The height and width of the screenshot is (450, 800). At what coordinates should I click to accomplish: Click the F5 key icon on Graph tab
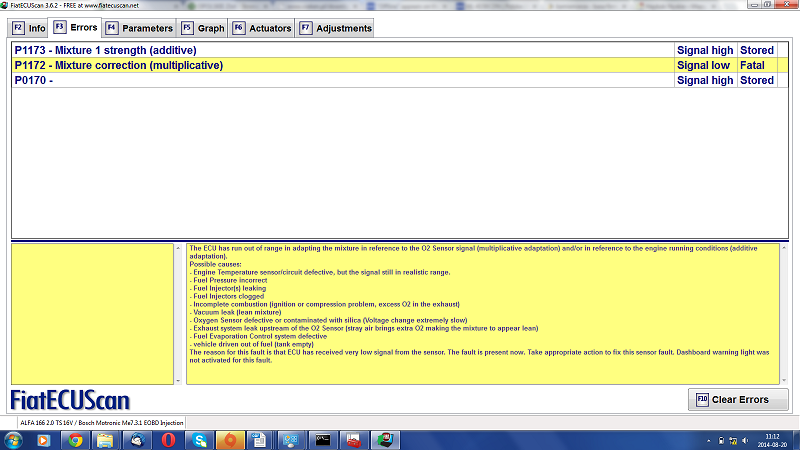click(187, 28)
